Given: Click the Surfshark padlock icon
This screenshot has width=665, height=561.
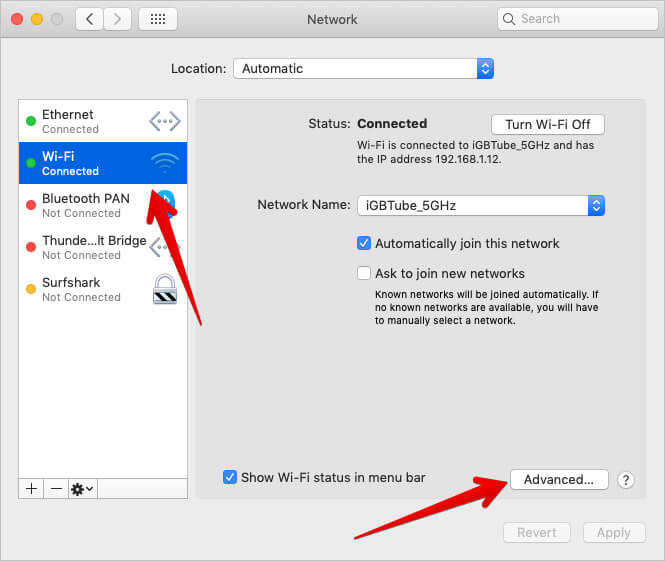Looking at the screenshot, I should pyautogui.click(x=165, y=289).
